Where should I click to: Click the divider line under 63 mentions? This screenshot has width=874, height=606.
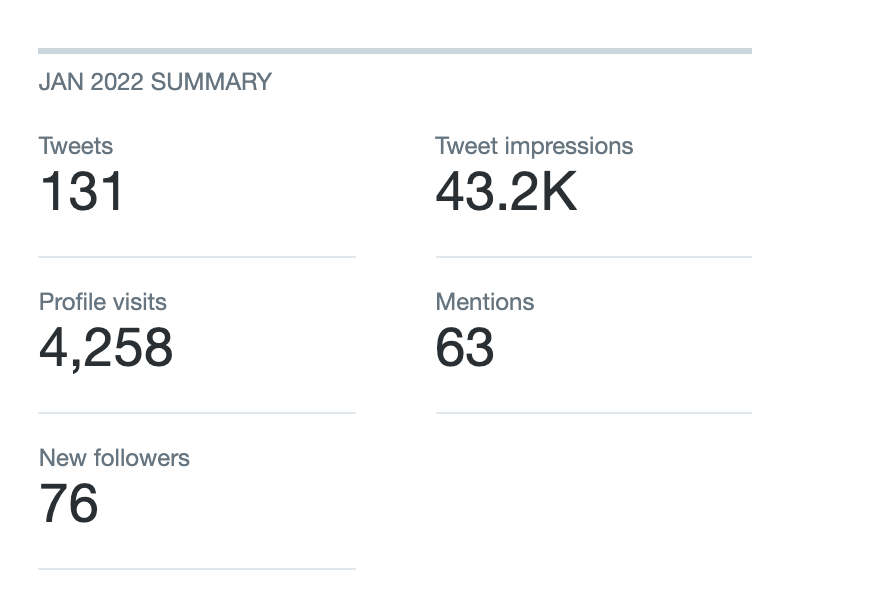click(593, 413)
